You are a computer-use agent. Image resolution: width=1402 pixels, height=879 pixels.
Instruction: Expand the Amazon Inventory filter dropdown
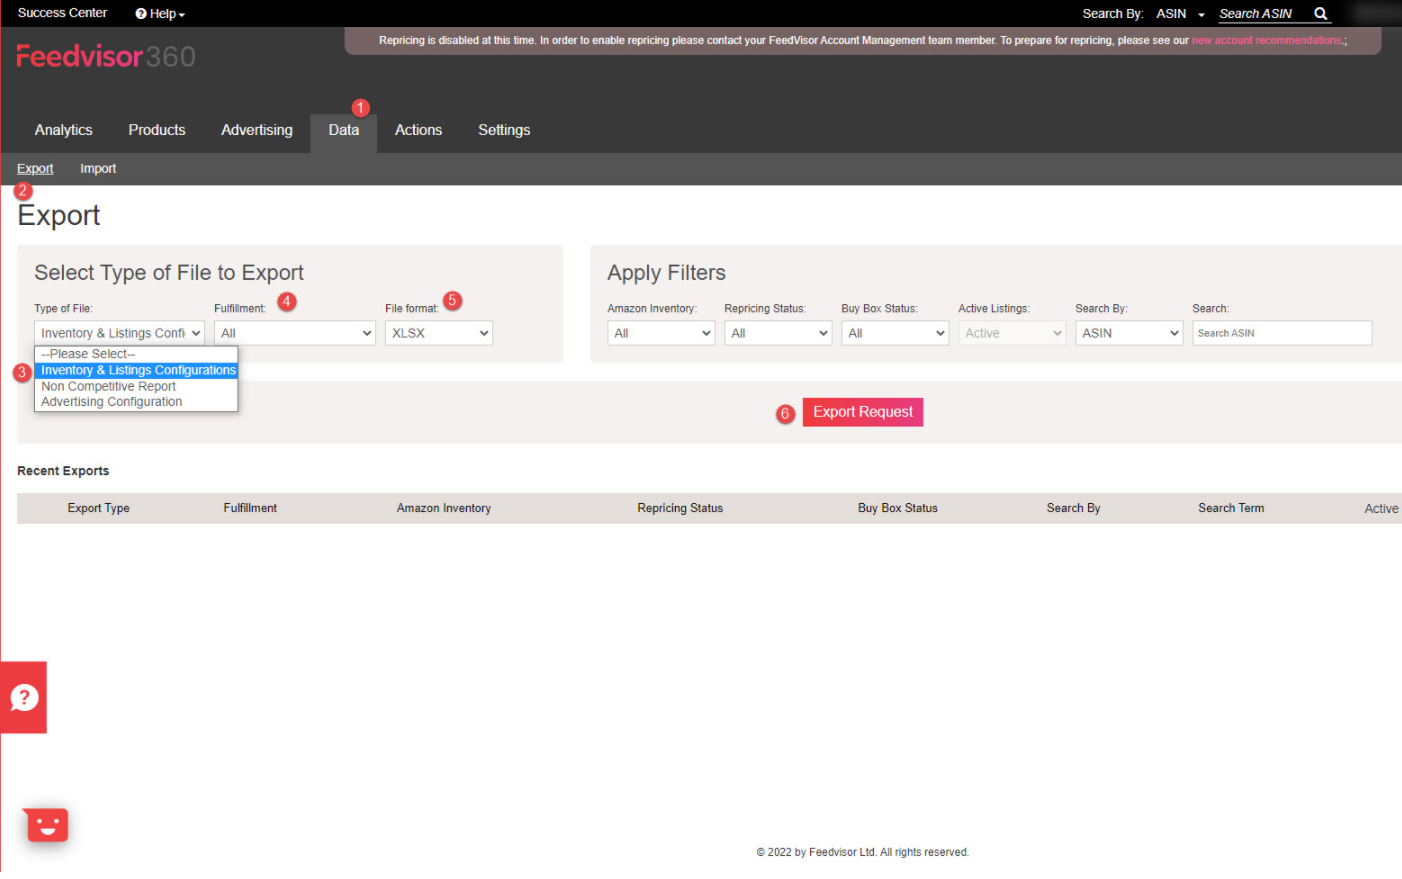pyautogui.click(x=661, y=333)
